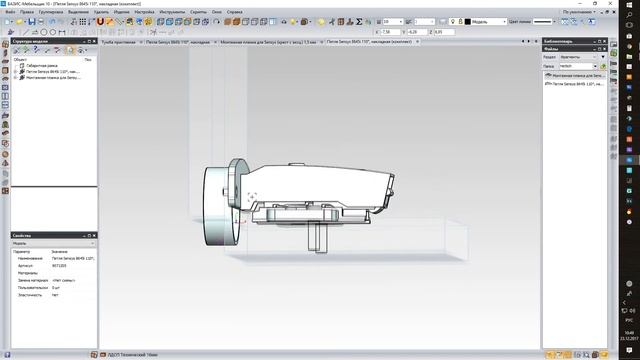The image size is (640, 360).
Task: Click the black layer color swatch
Action: coord(468,22)
